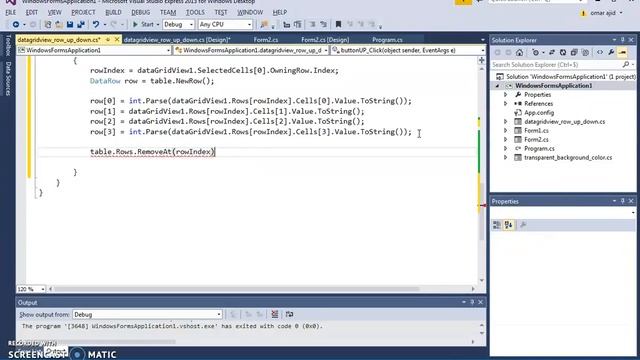Expand the datagridview_row_up_down.cs tree node
The image size is (640, 360).
(x=505, y=122)
